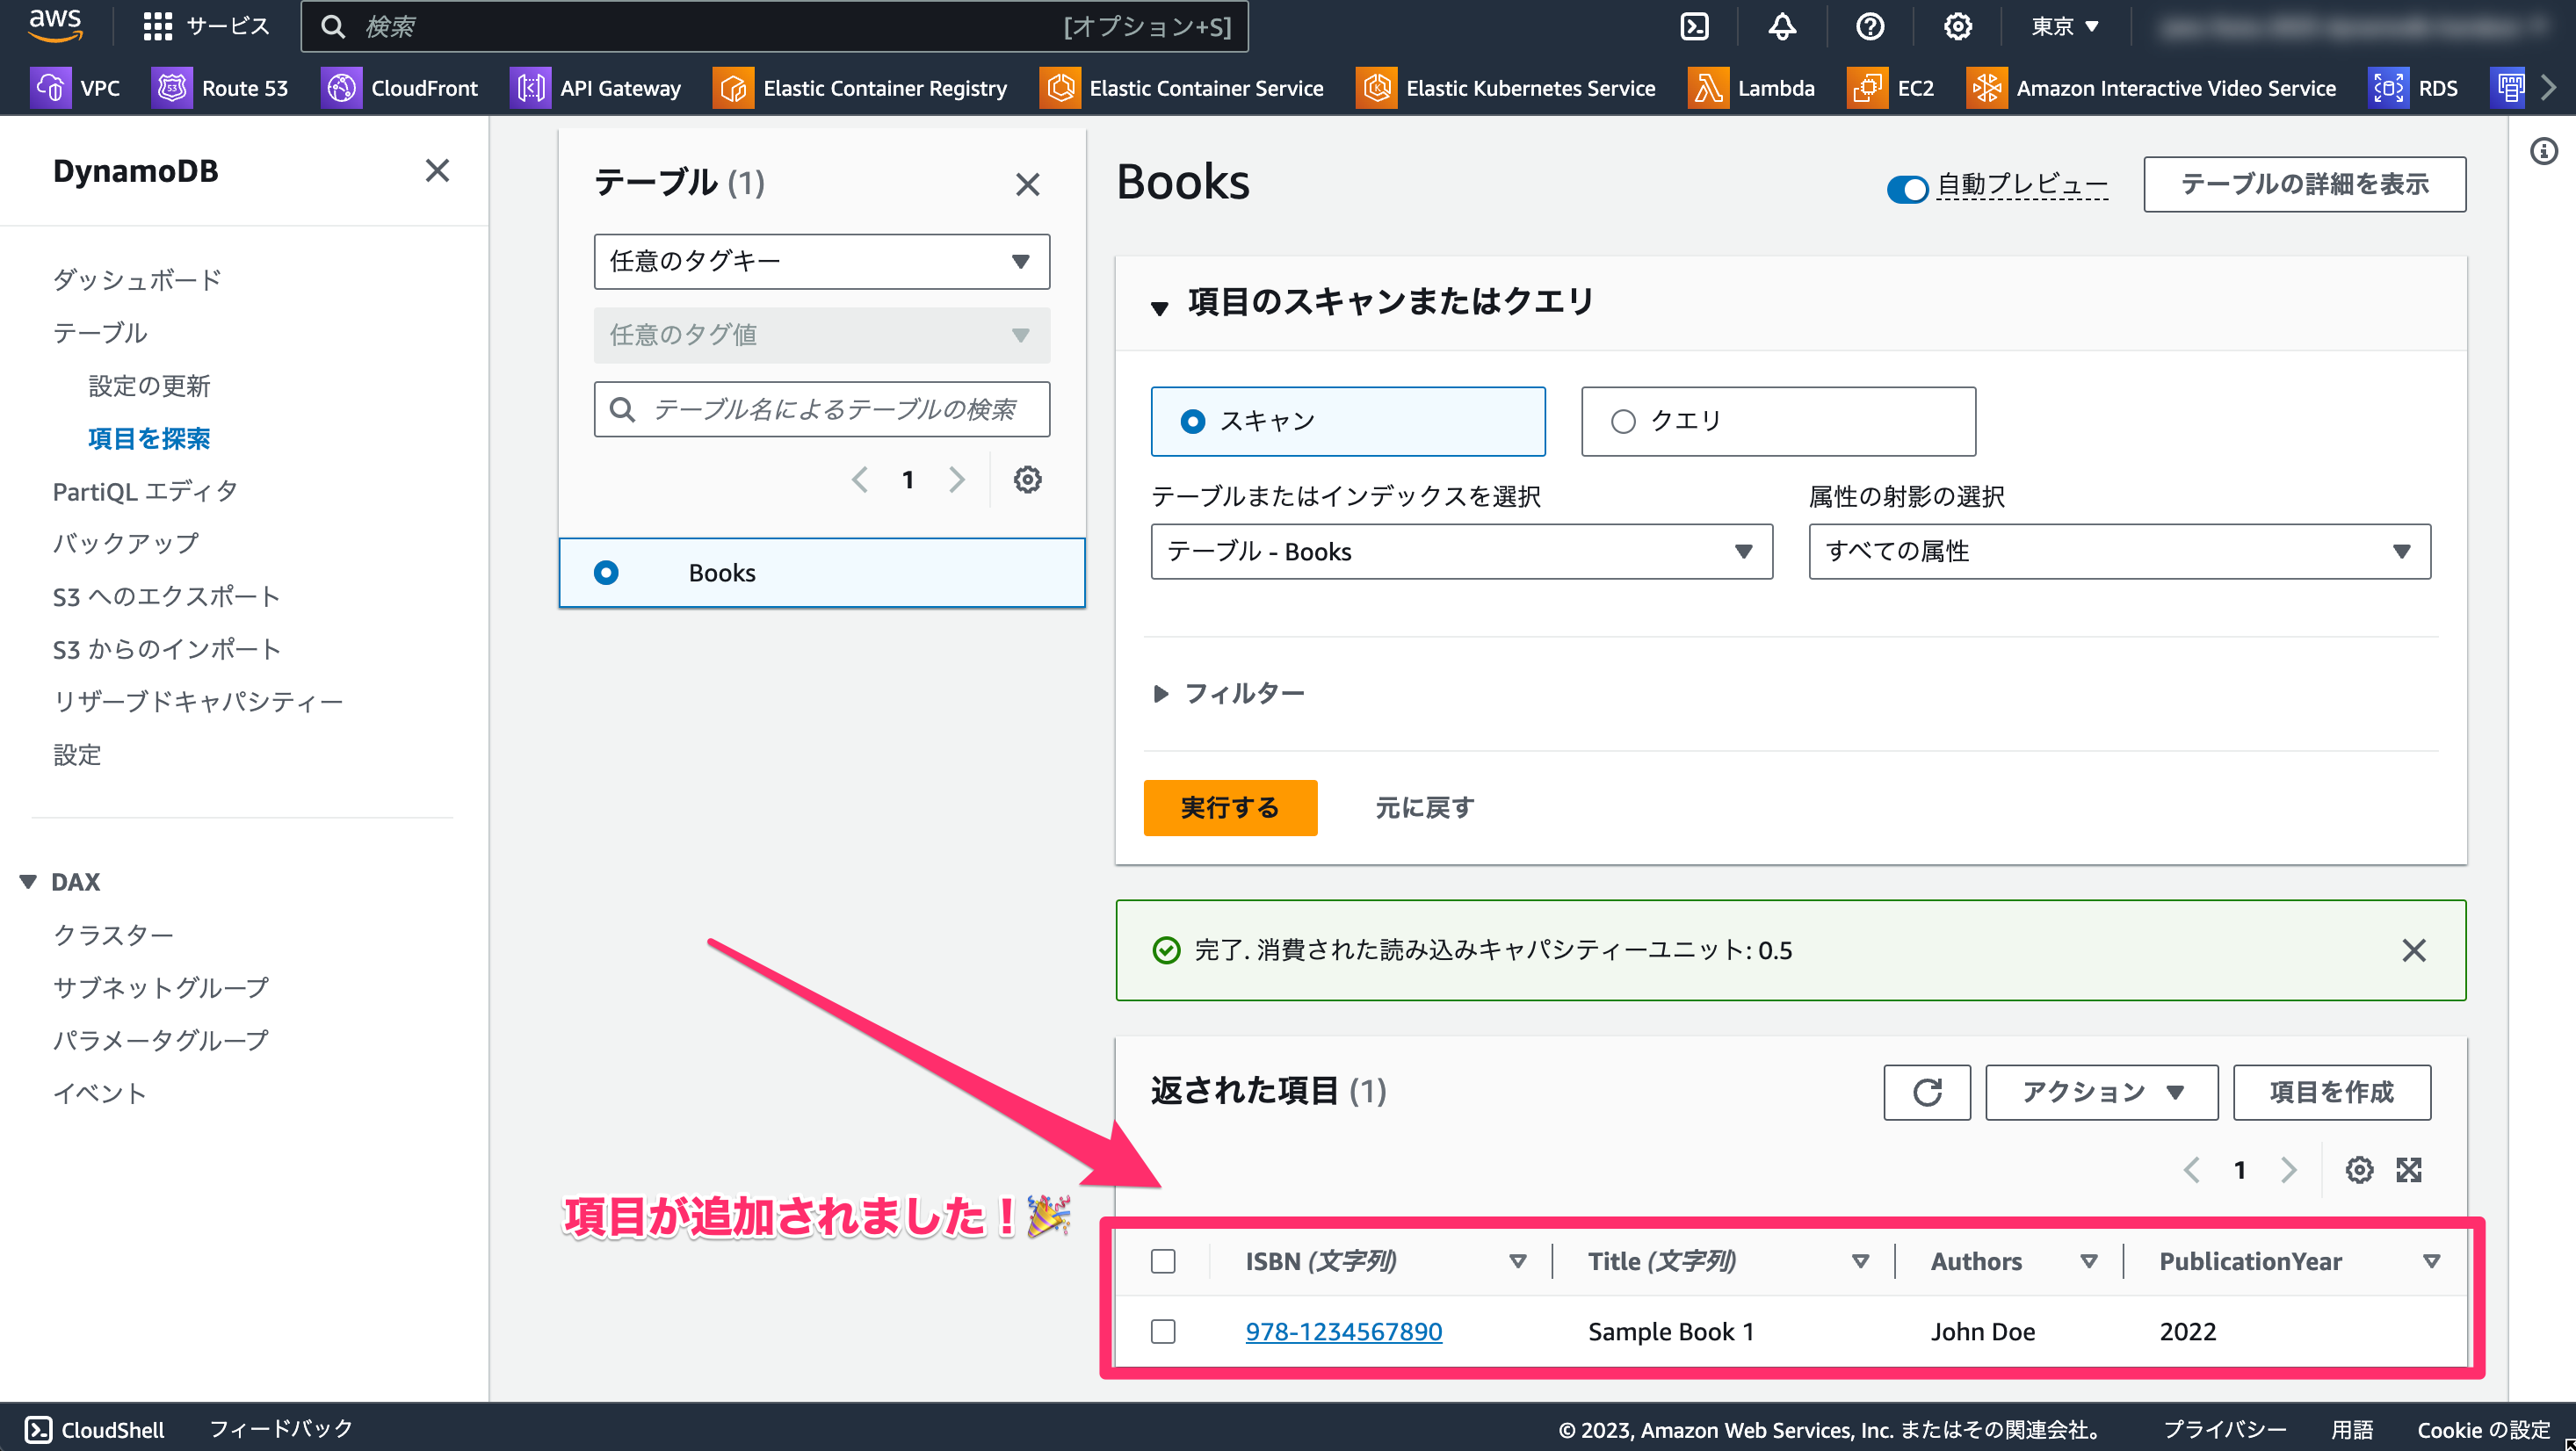Focus the テーブル名によるテーブルの検索 field
The width and height of the screenshot is (2576, 1451).
point(822,409)
